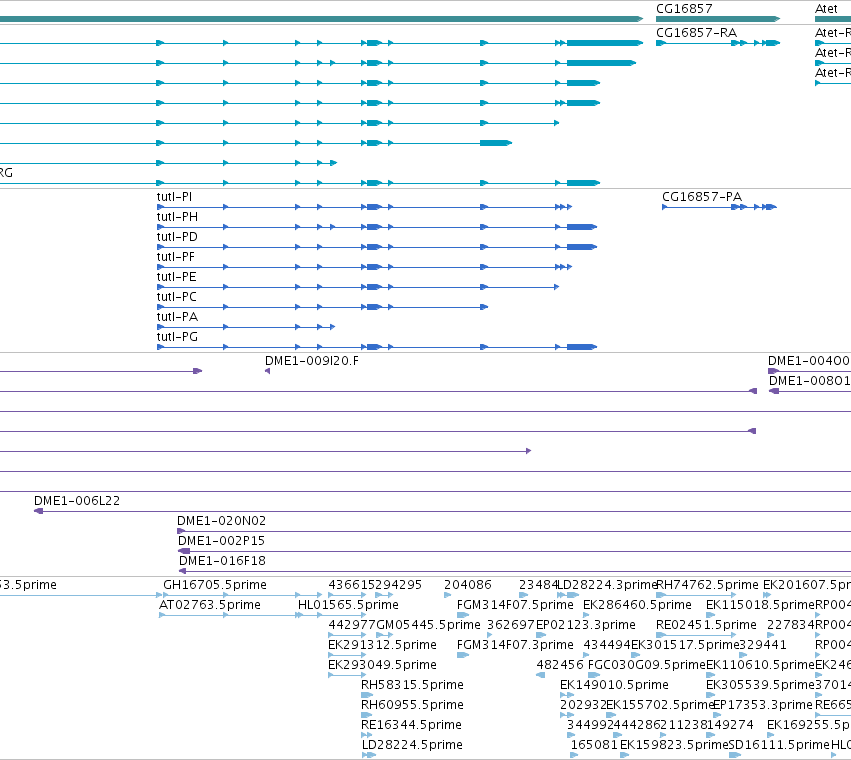Click the DME1-002P15 clone label
This screenshot has width=851, height=760.
(221, 541)
